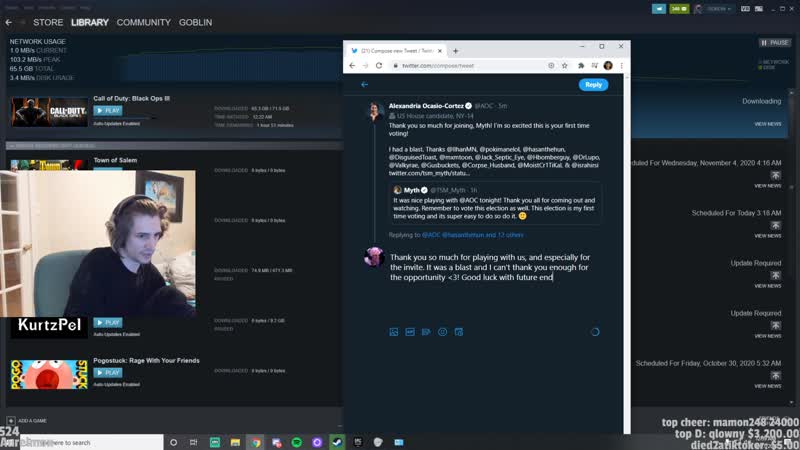Click the site lock icon in address bar
Screen dimensions: 800x450
[395, 66]
